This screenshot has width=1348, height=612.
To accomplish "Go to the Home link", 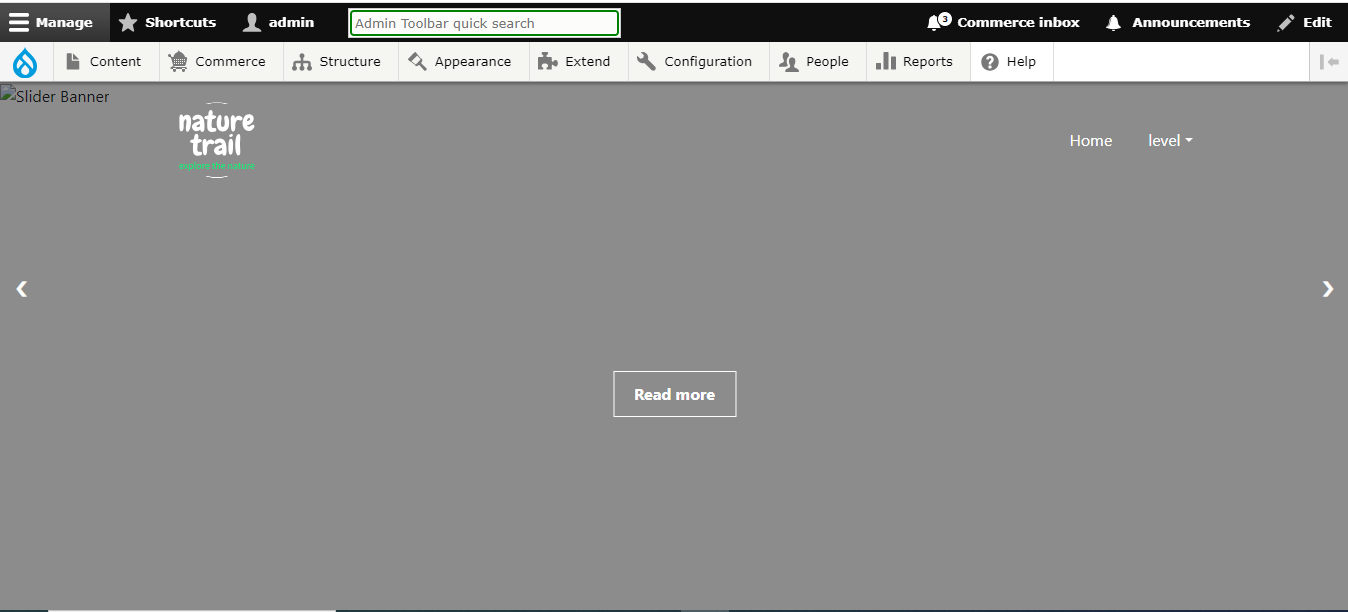I will 1090,140.
